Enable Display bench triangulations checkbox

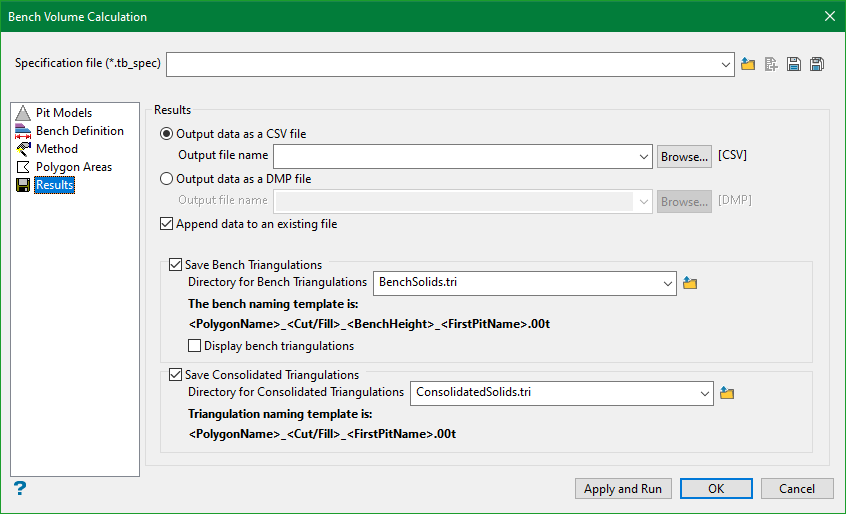[x=195, y=346]
